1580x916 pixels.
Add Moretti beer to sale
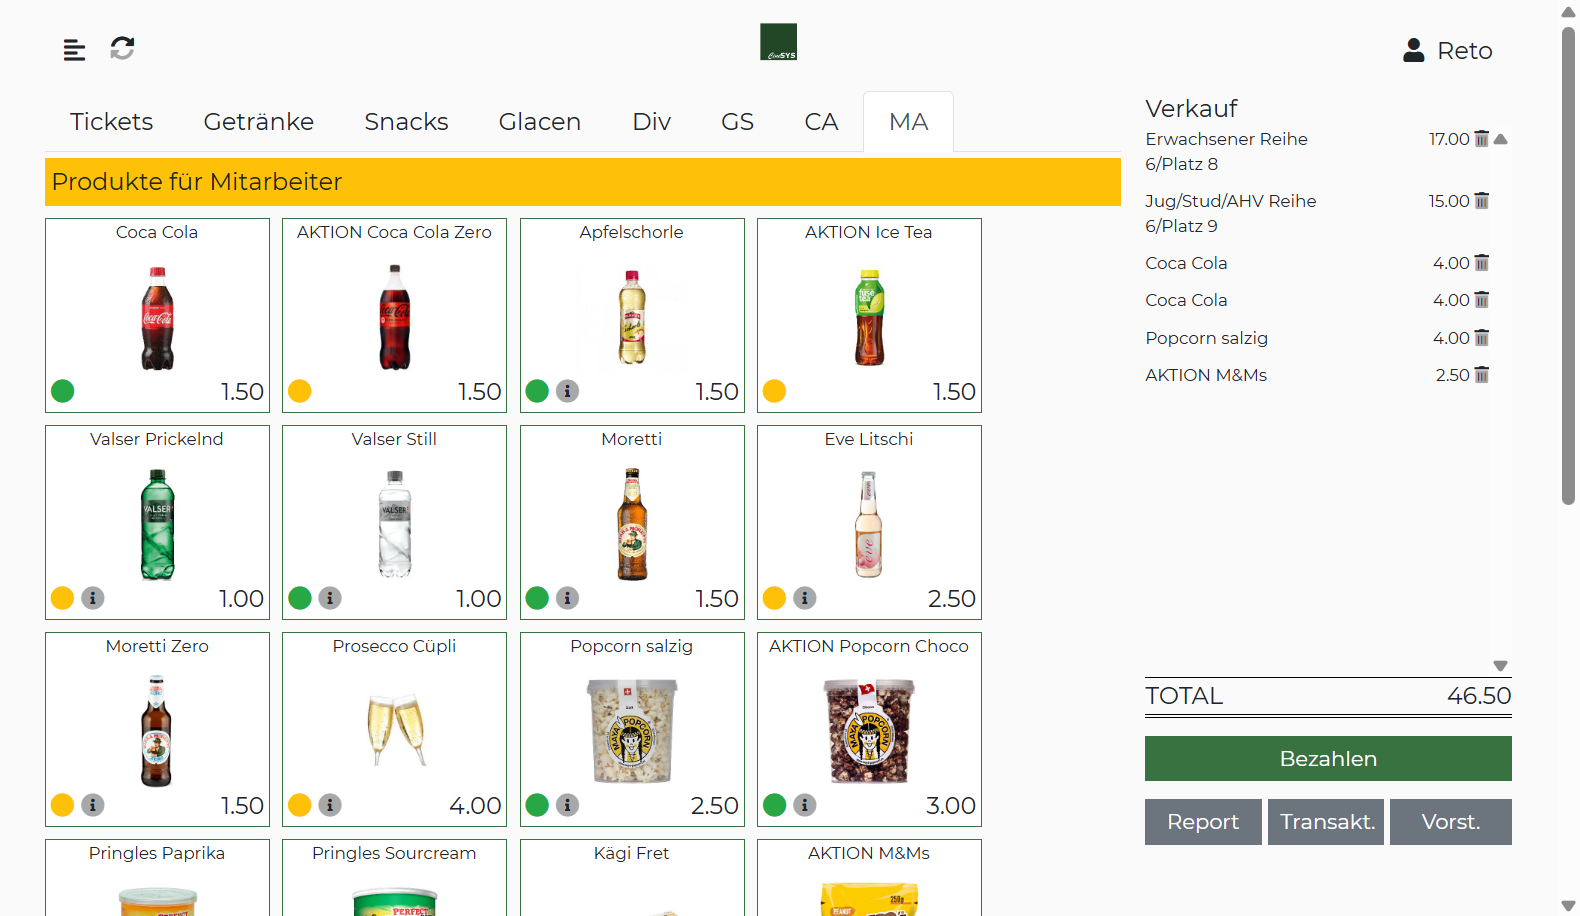click(632, 525)
